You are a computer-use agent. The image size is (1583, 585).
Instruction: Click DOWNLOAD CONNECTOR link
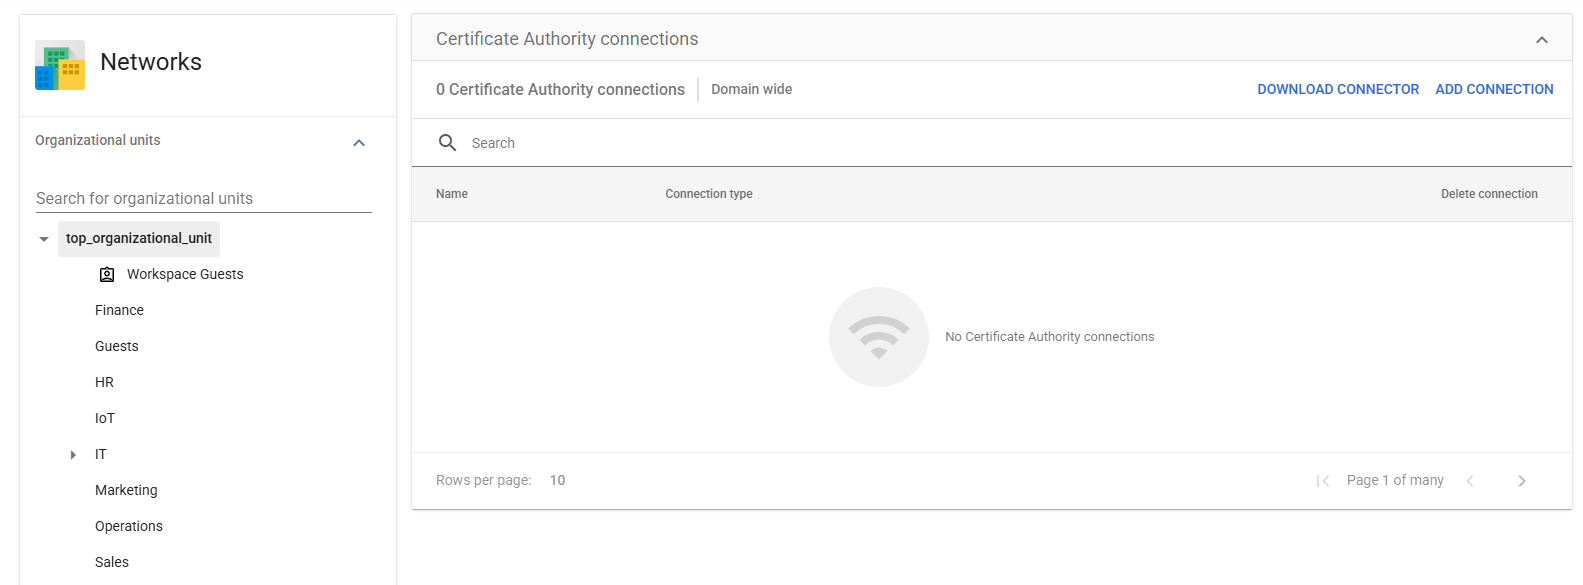1338,89
